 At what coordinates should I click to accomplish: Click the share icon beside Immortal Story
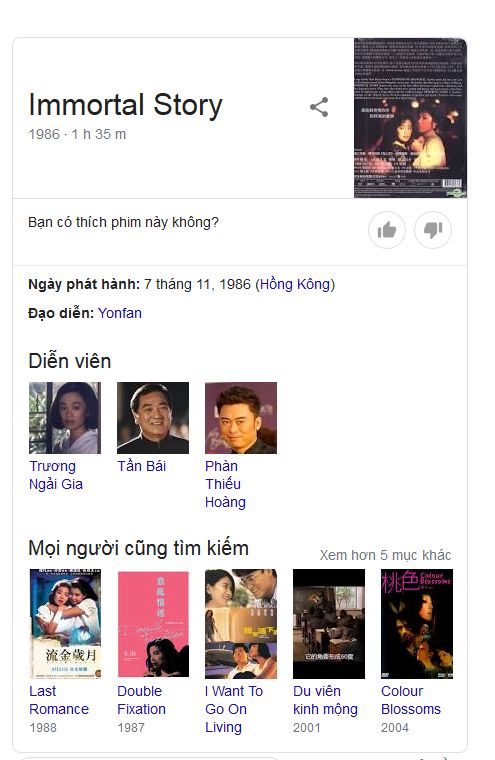pyautogui.click(x=319, y=107)
